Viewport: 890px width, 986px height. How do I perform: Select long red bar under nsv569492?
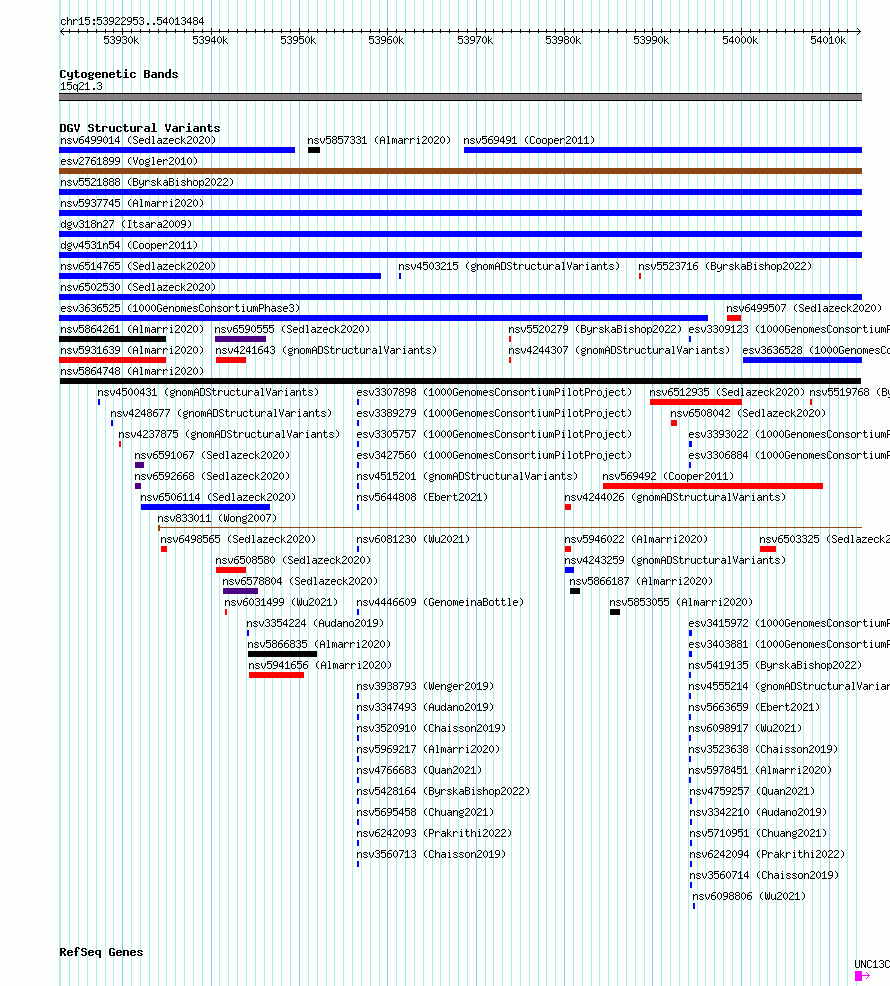point(713,485)
